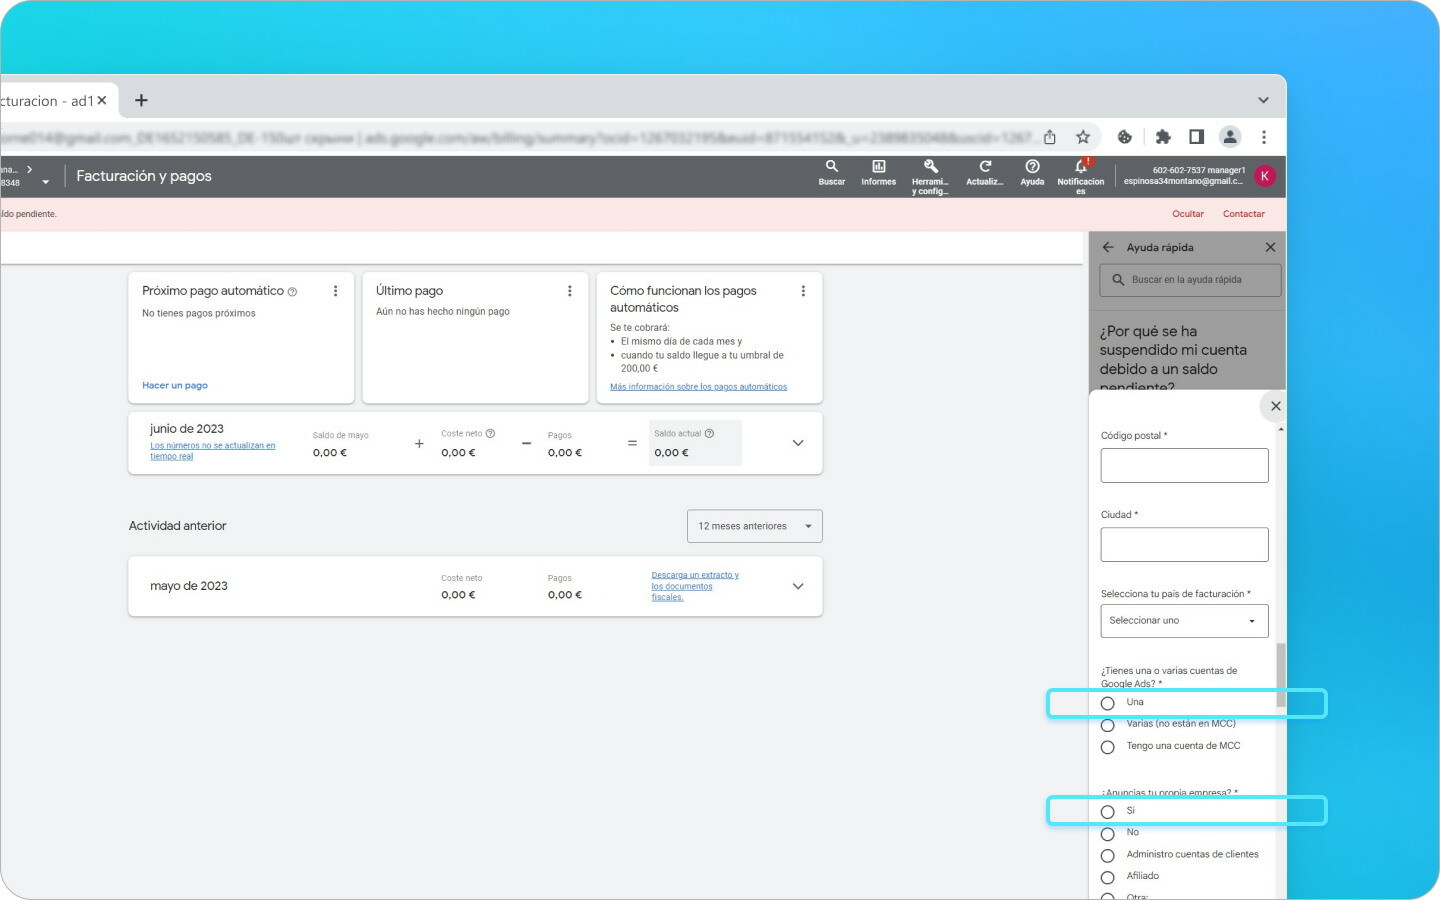Open Cómo funcionan los pagos card options
This screenshot has width=1440, height=900.
[802, 291]
